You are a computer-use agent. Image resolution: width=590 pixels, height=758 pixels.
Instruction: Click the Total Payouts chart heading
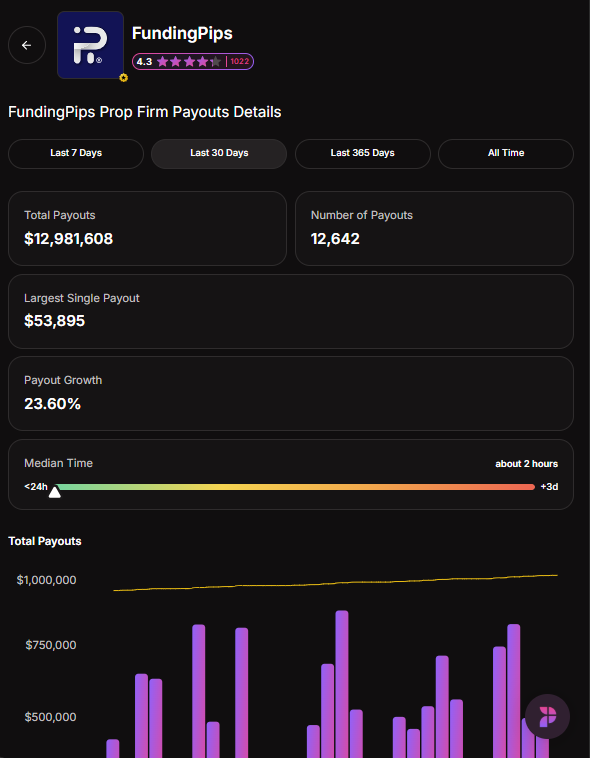tap(45, 541)
